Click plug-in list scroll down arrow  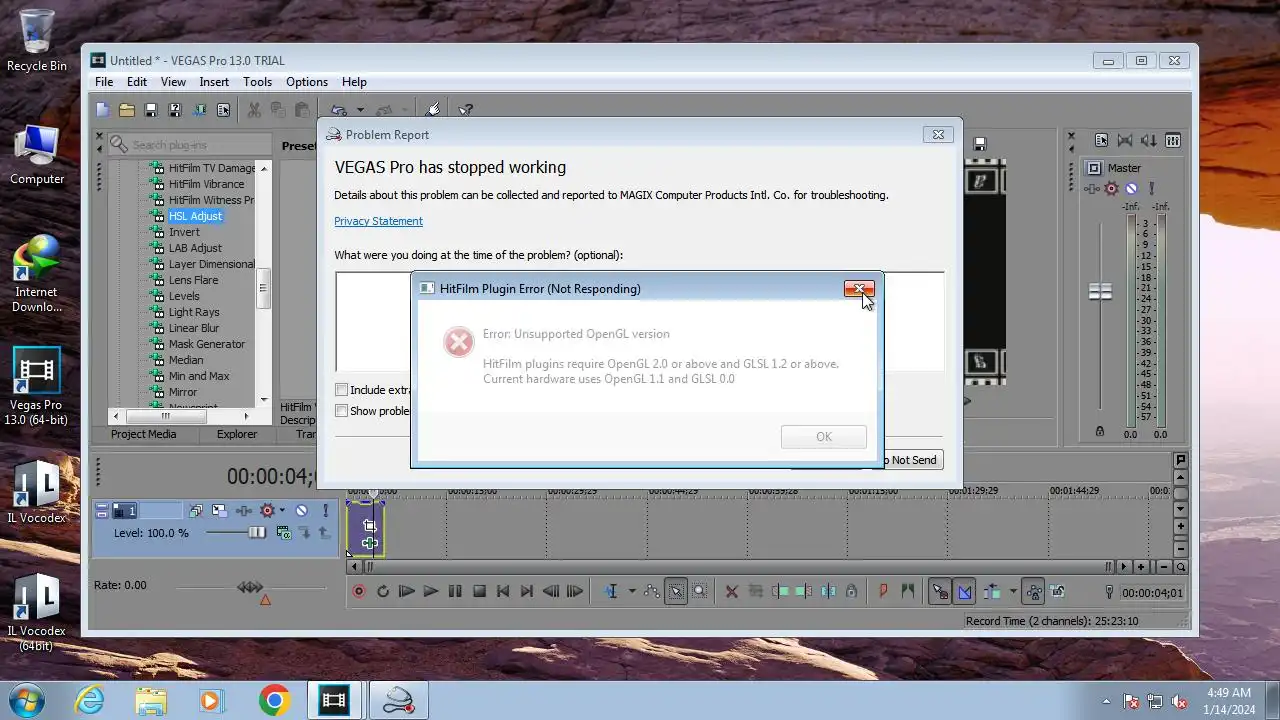pos(264,400)
